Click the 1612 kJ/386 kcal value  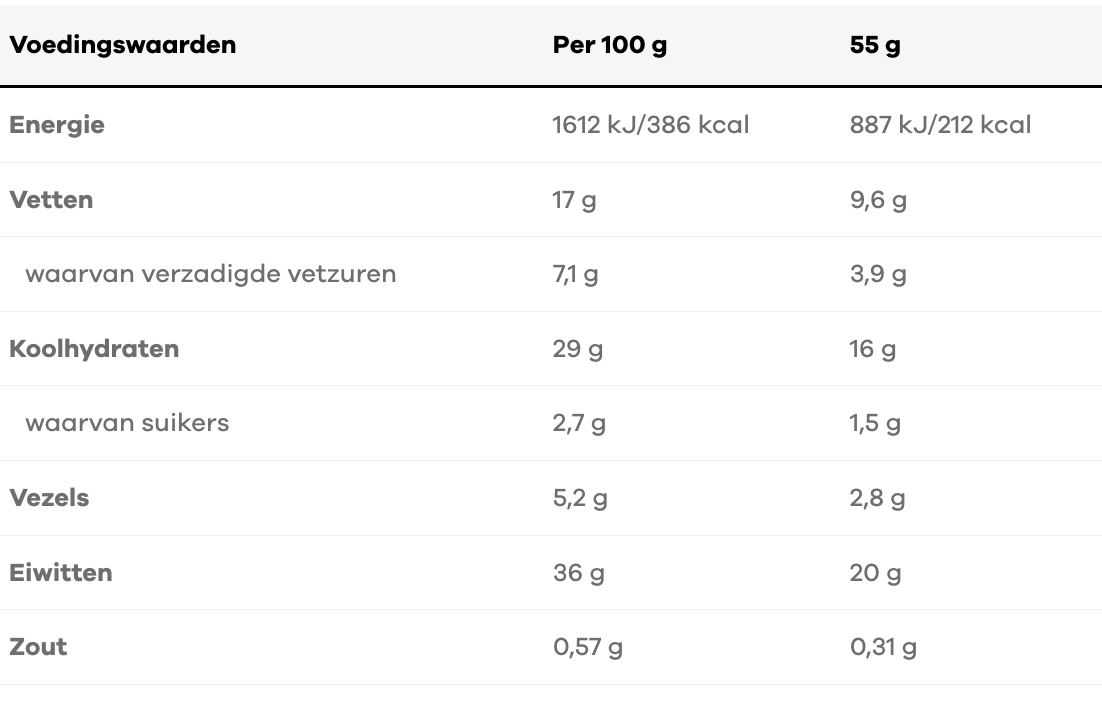650,125
